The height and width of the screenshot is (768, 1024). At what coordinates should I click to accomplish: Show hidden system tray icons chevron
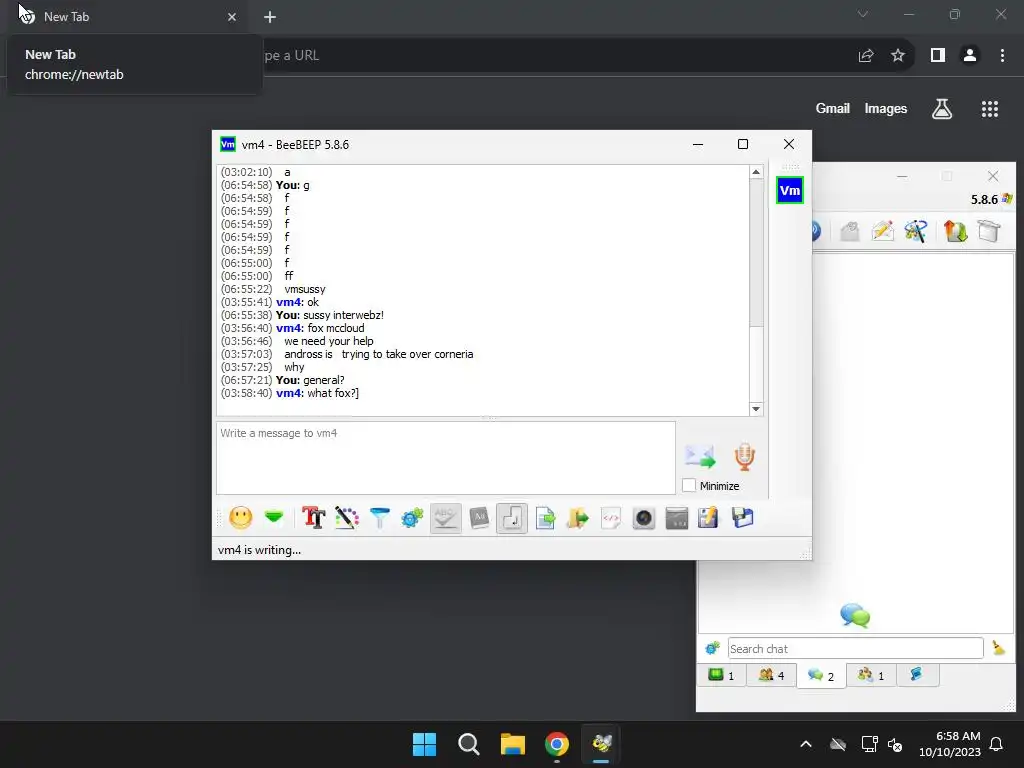(806, 744)
